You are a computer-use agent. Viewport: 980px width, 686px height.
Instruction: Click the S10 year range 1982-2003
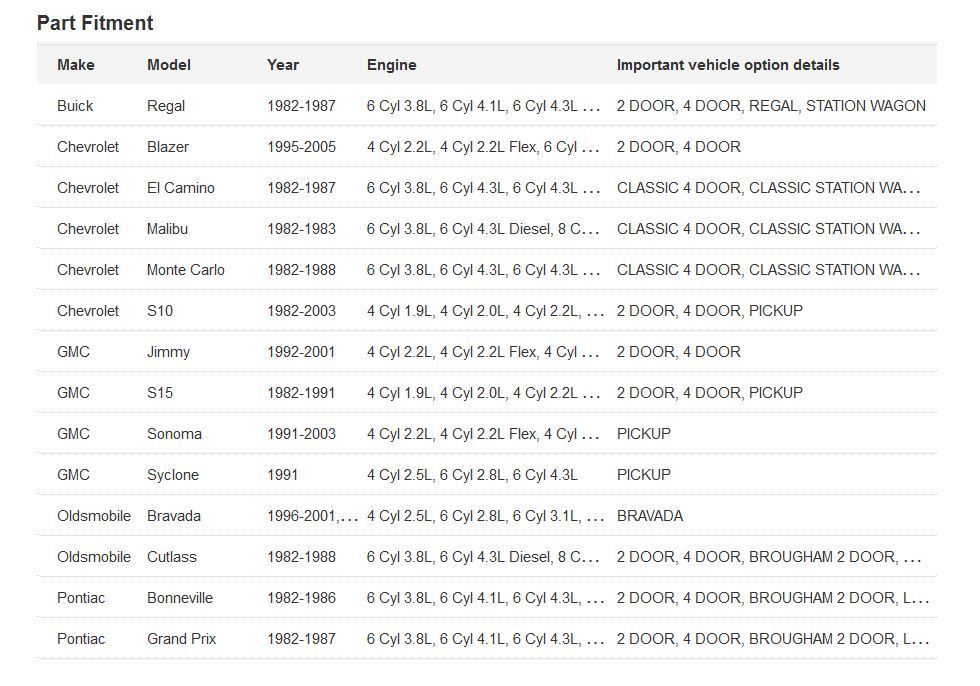pyautogui.click(x=301, y=311)
